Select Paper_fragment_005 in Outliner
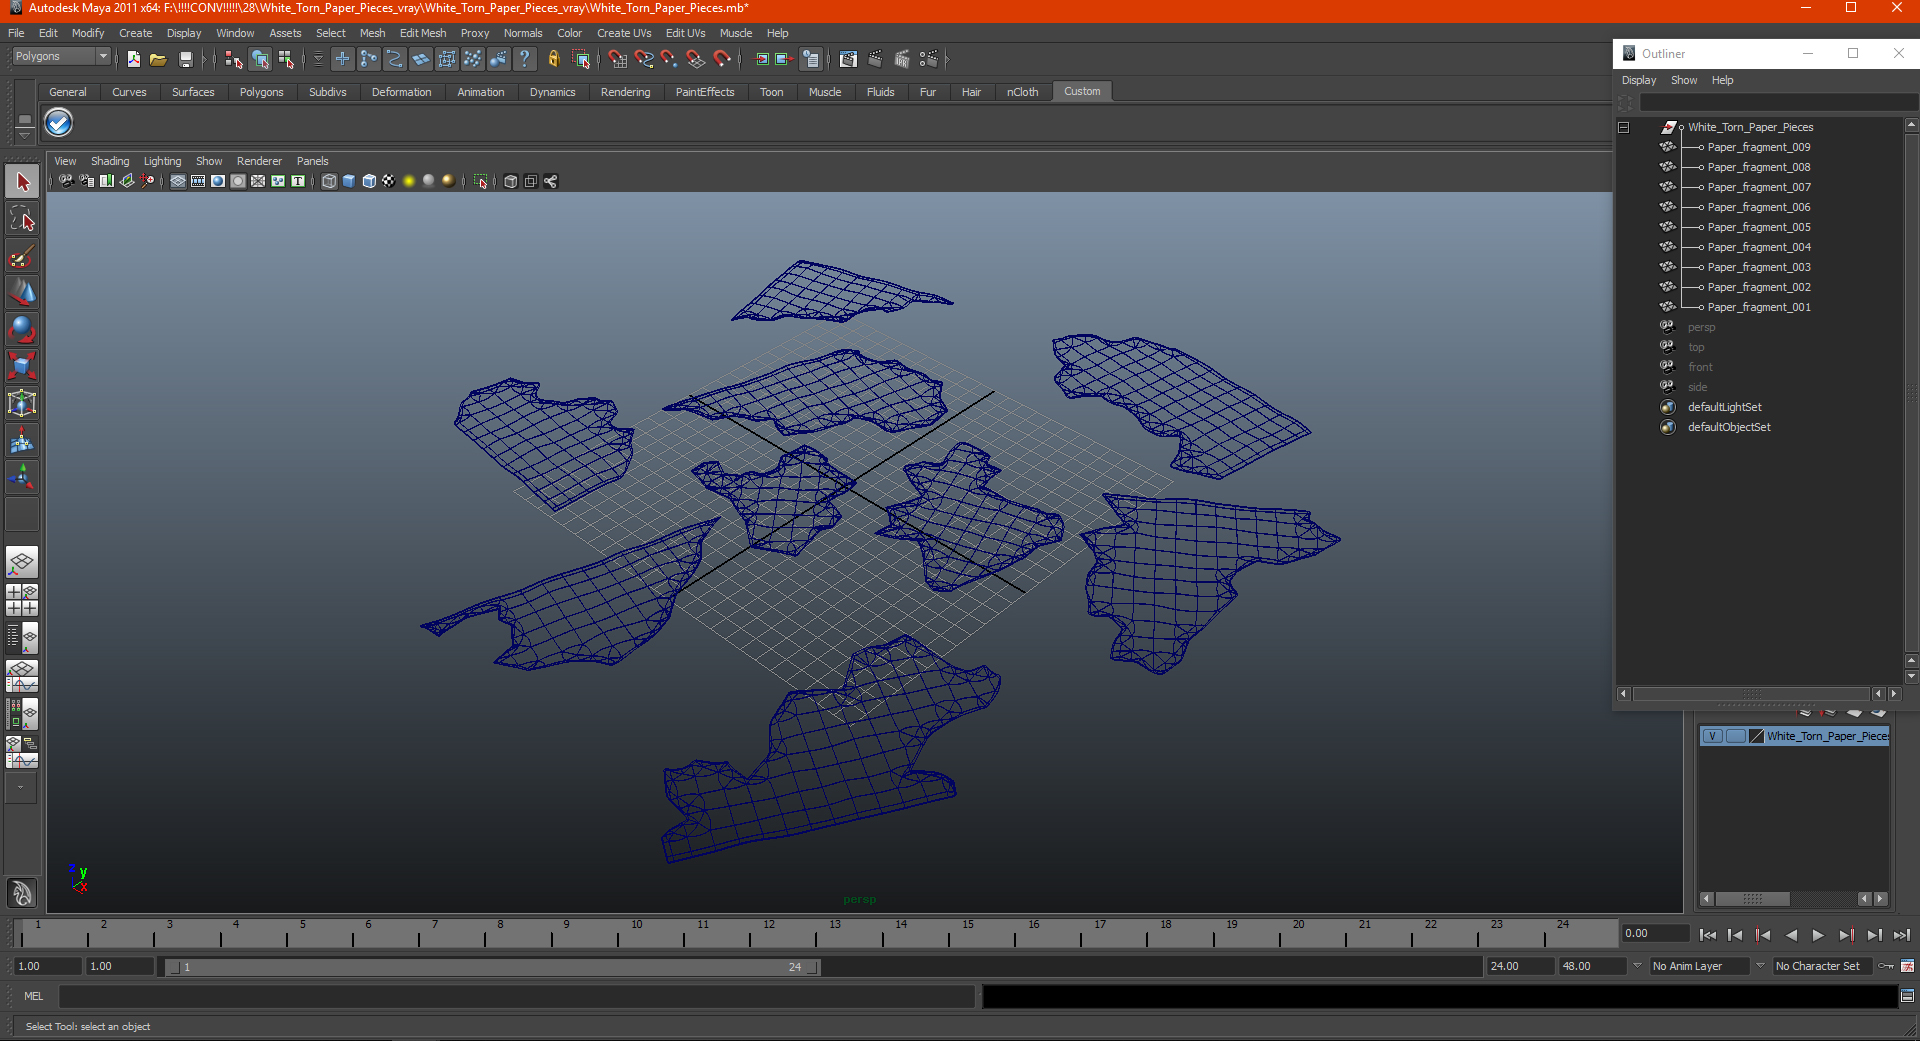The height and width of the screenshot is (1041, 1920). [1759, 227]
